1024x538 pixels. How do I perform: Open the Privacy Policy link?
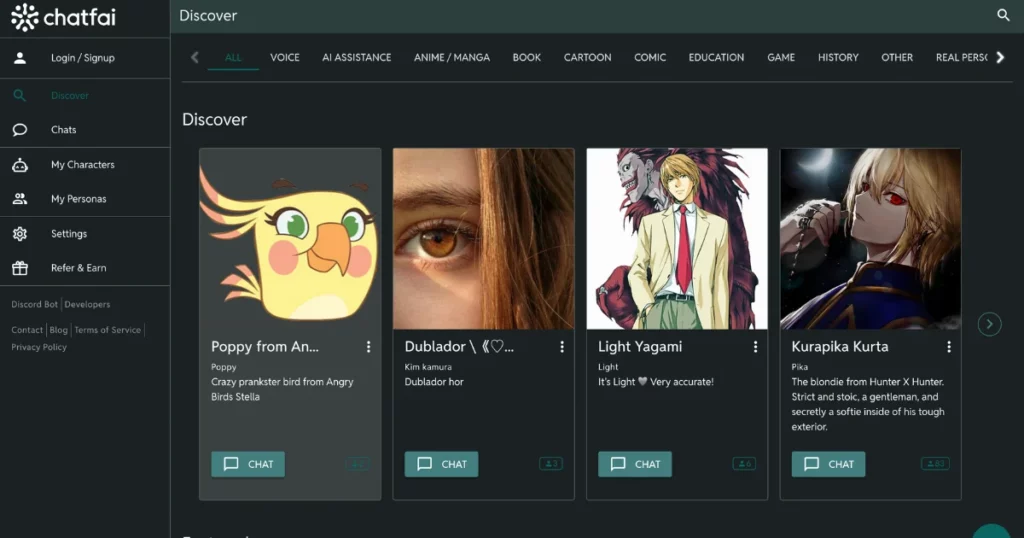coord(39,347)
